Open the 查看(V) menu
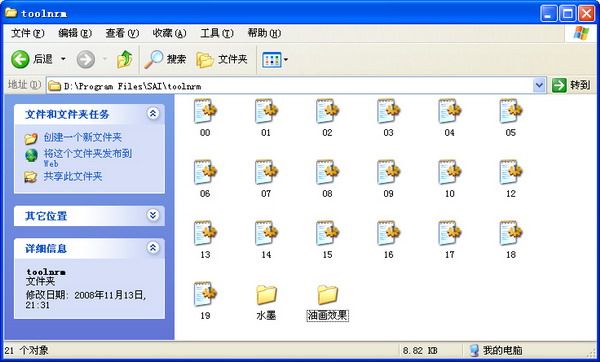600x362 pixels. click(122, 33)
